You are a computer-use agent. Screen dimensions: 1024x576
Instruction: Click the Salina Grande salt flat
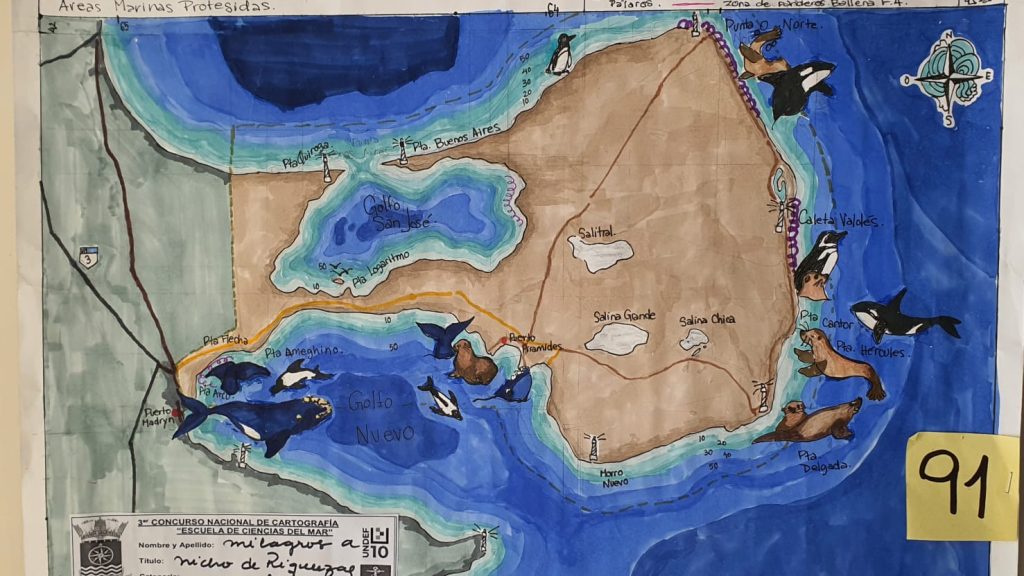click(616, 338)
